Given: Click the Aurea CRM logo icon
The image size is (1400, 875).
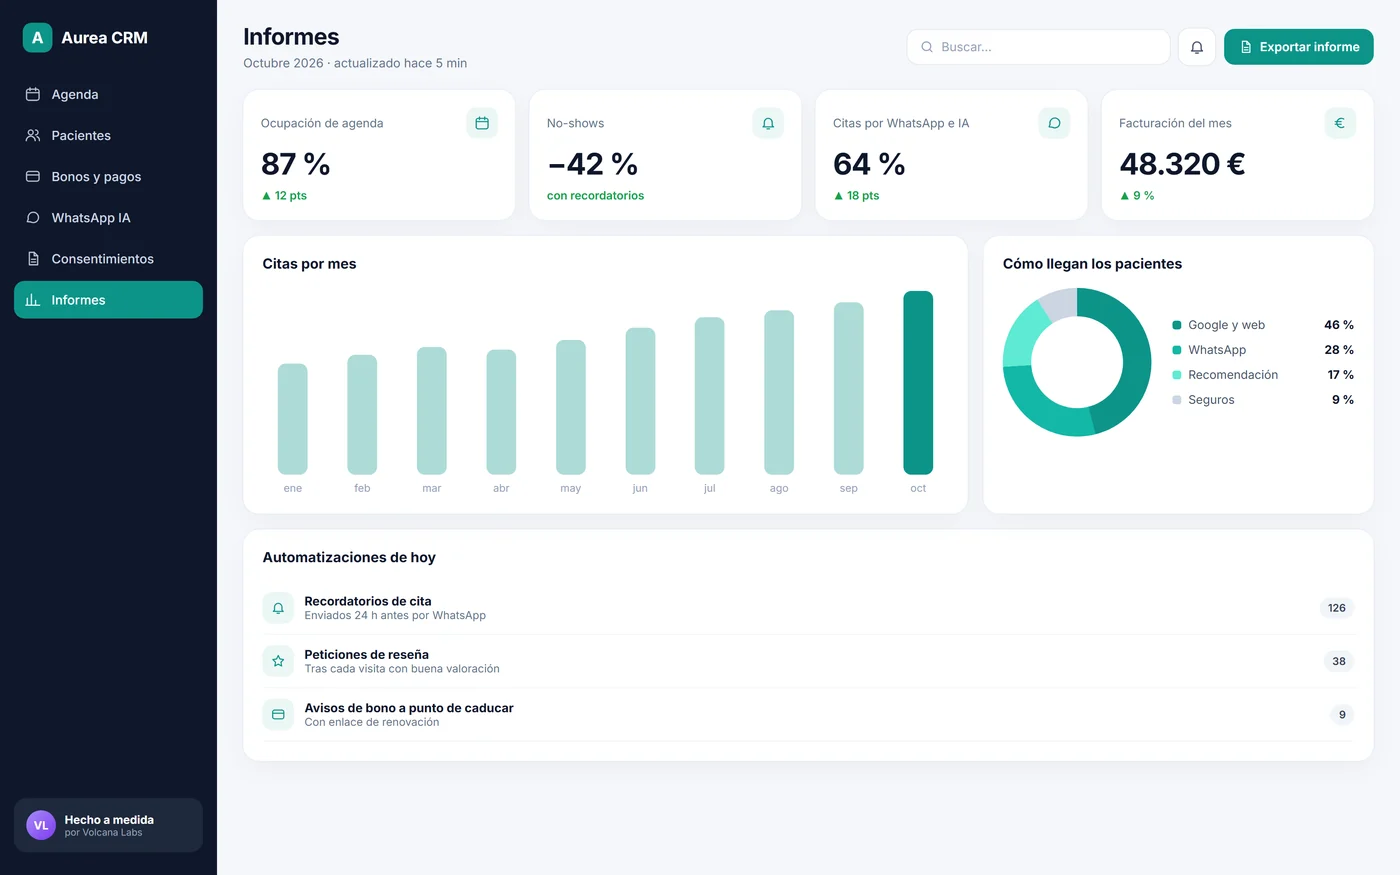Looking at the screenshot, I should (x=37, y=38).
